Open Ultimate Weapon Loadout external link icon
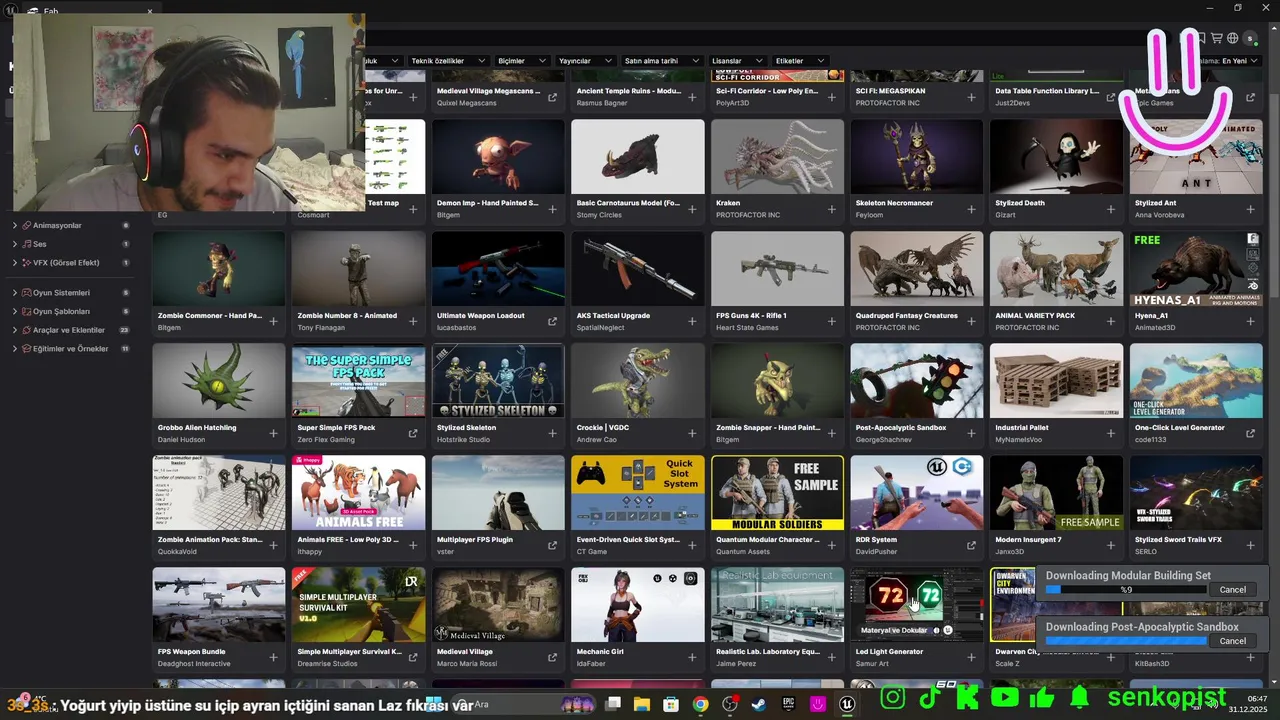 tap(552, 322)
